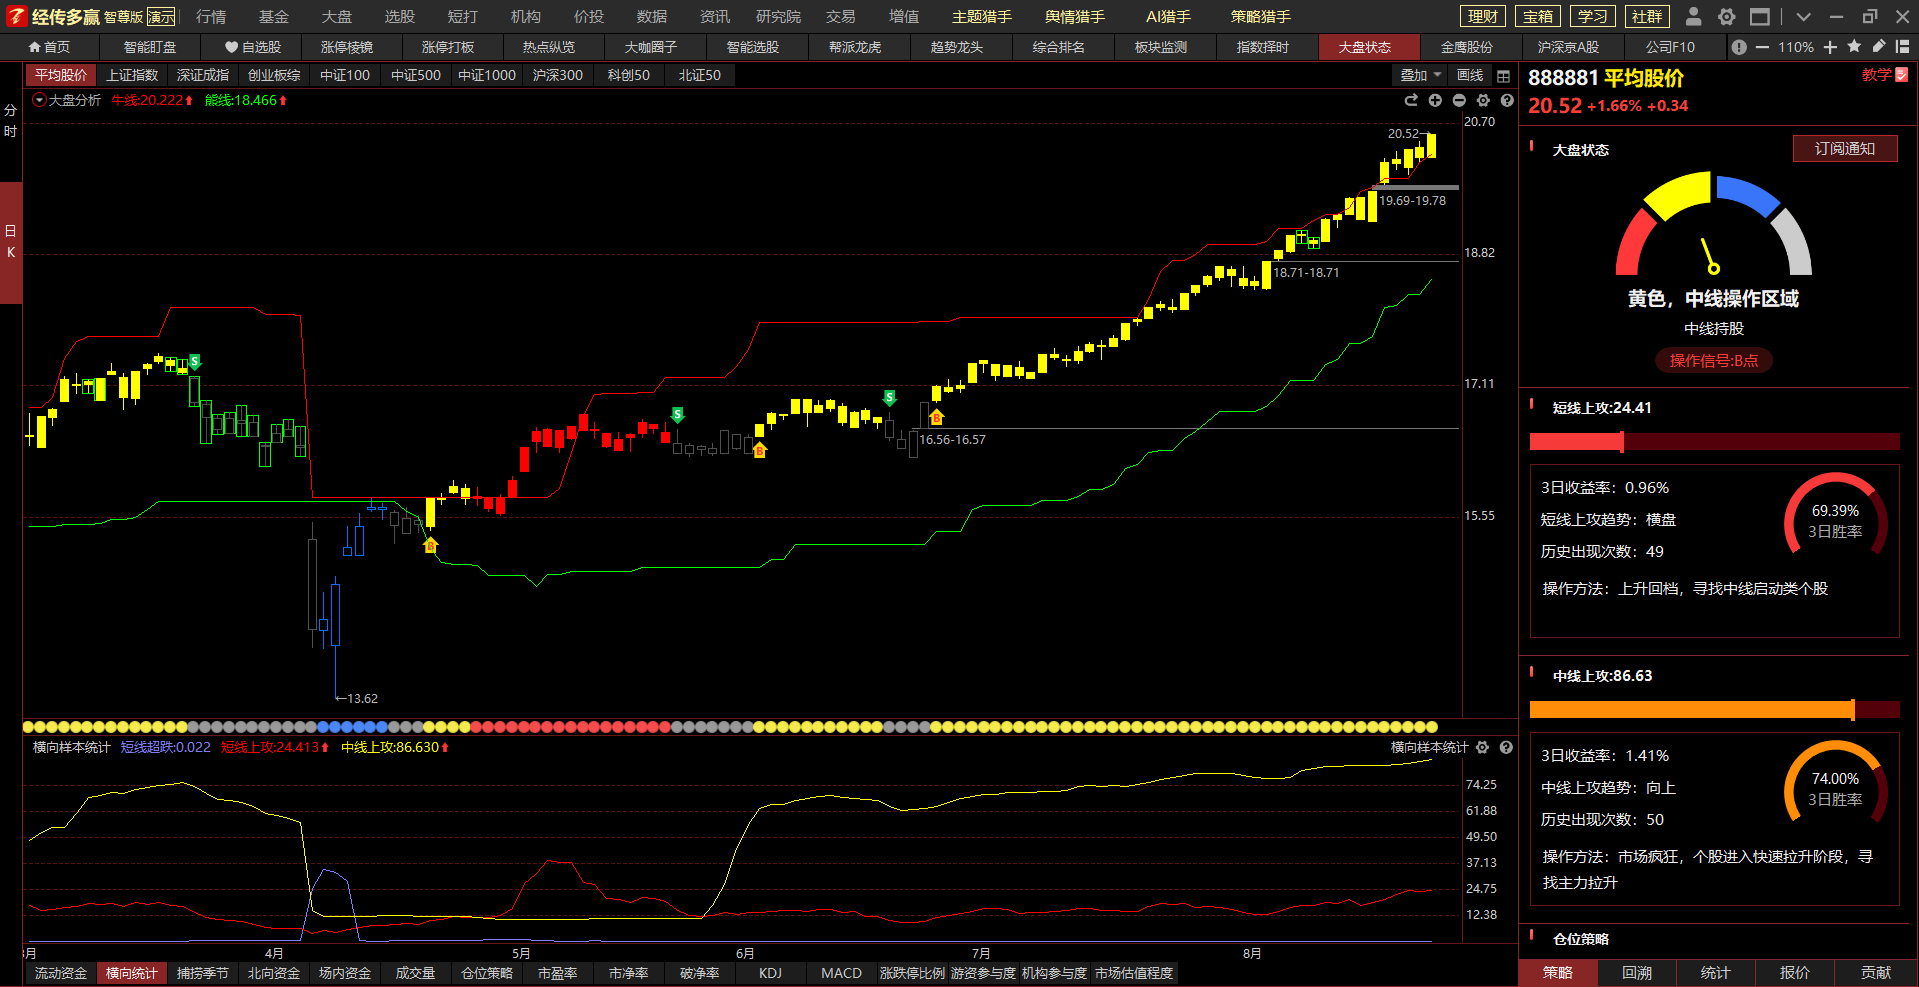
Task: Switch to the 回溯 bottom tab
Action: click(x=1637, y=973)
